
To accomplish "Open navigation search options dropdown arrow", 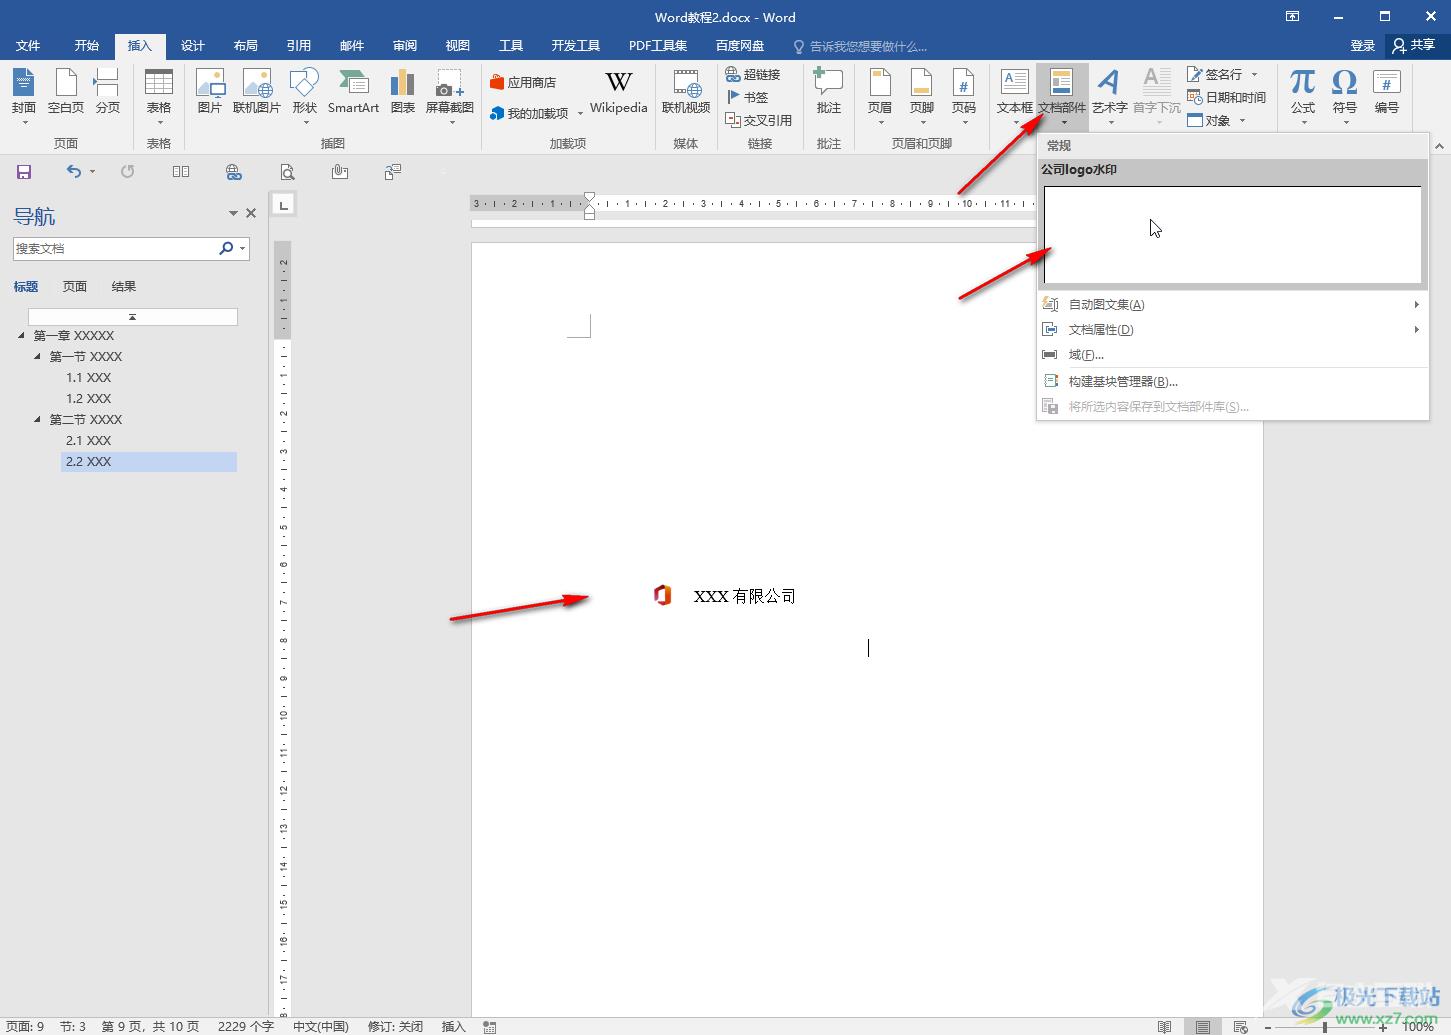I will [243, 249].
